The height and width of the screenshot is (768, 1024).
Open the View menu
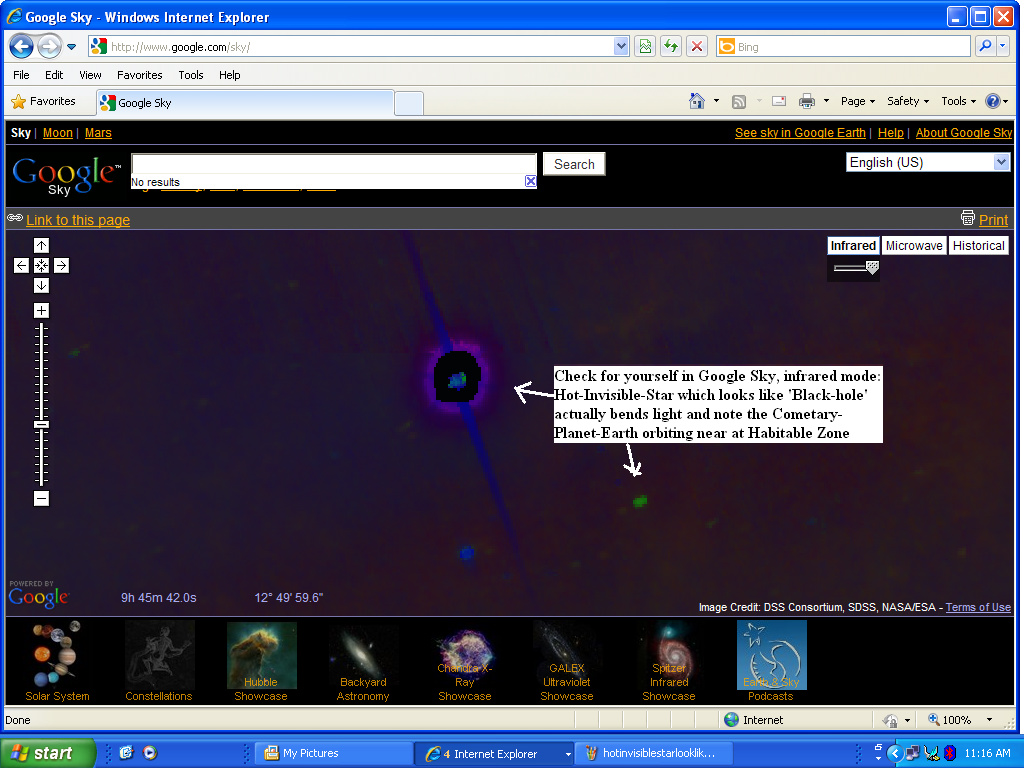[90, 75]
